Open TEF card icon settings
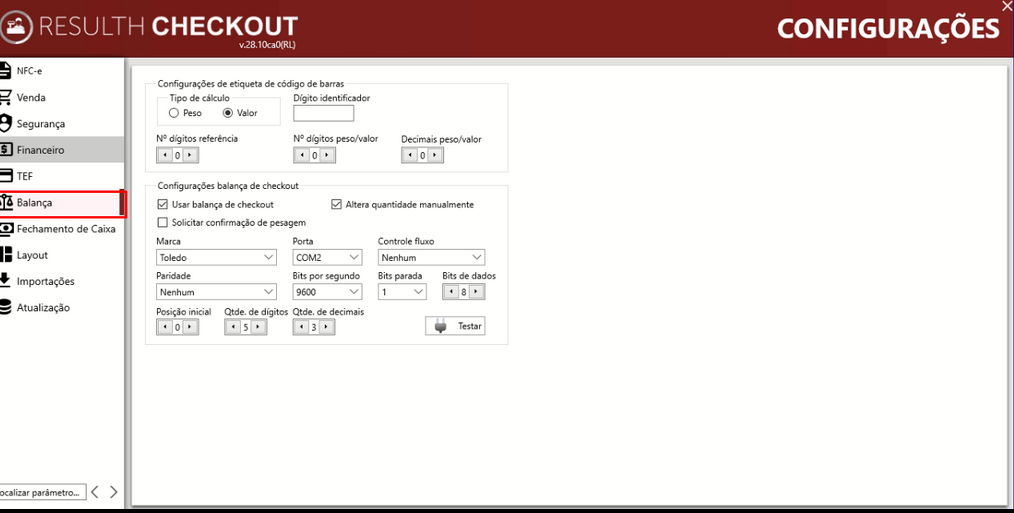1014x513 pixels. (x=5, y=176)
